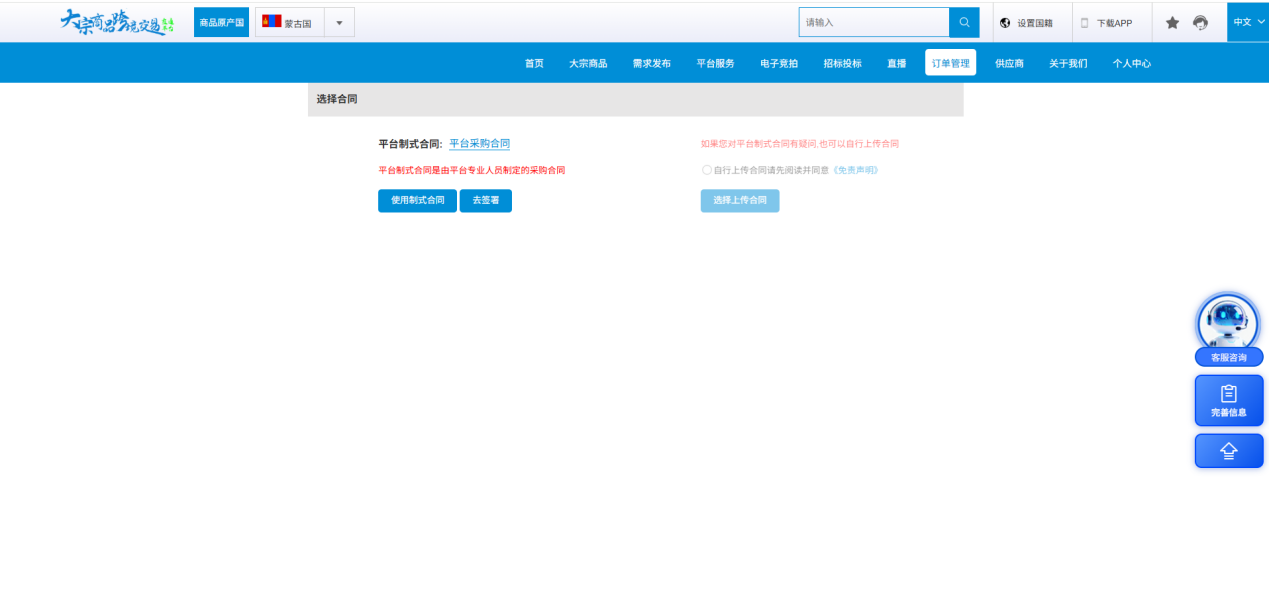1269x609 pixels.
Task: Click the back-to-top arrow icon
Action: (1229, 451)
